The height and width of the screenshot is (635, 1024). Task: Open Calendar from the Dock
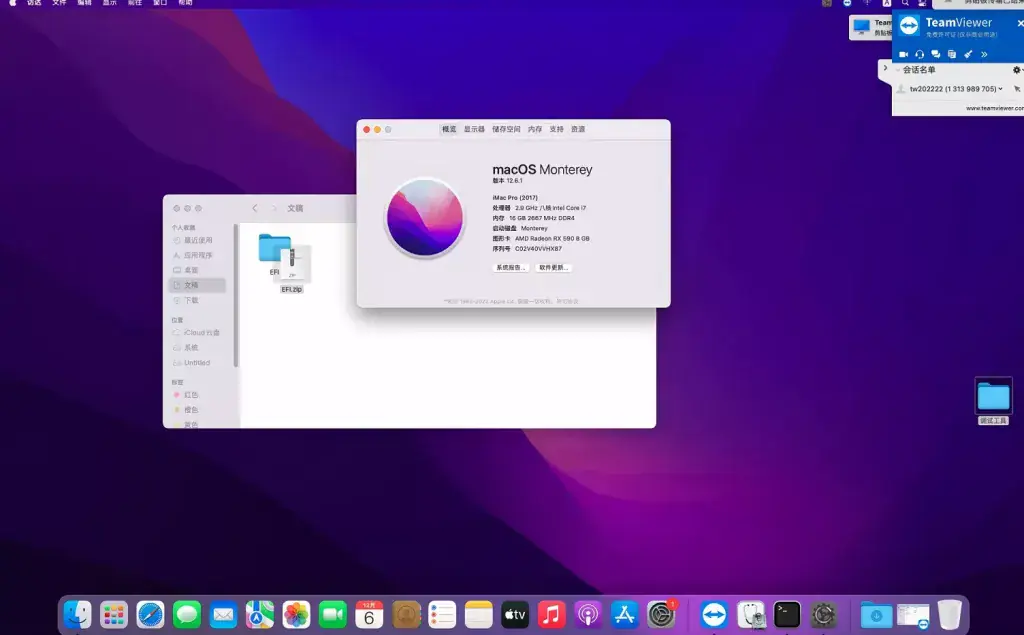[x=370, y=615]
